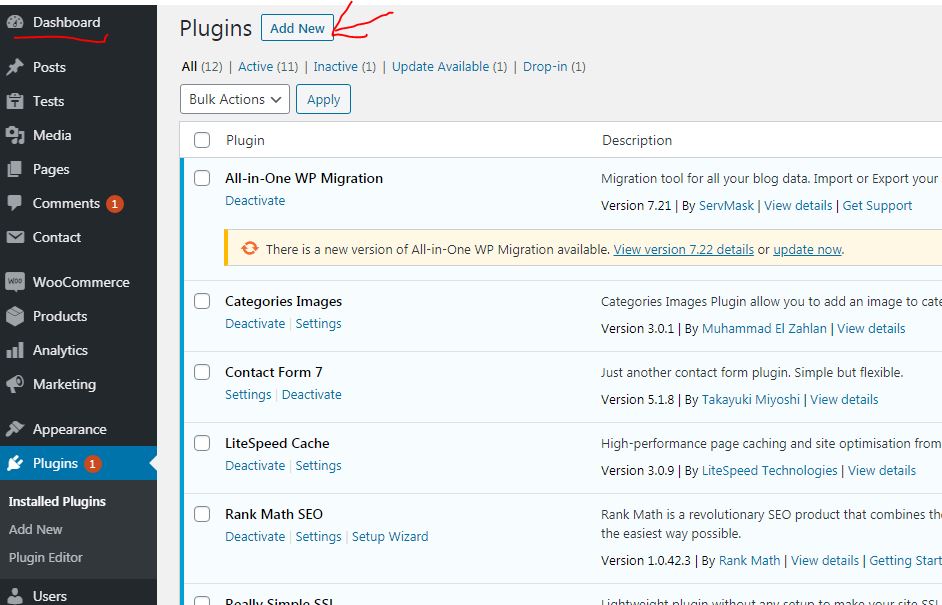942x605 pixels.
Task: Click the Dashboard gauge icon
Action: (x=15, y=22)
